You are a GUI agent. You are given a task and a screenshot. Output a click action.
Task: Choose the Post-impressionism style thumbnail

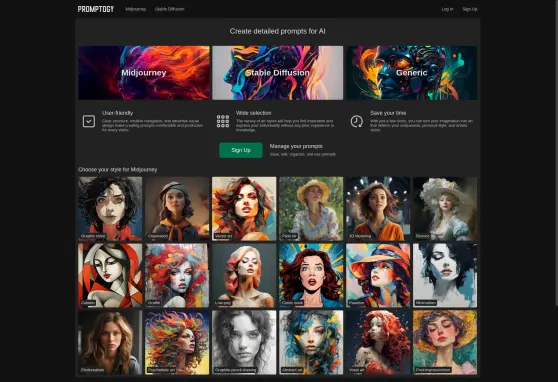click(445, 342)
